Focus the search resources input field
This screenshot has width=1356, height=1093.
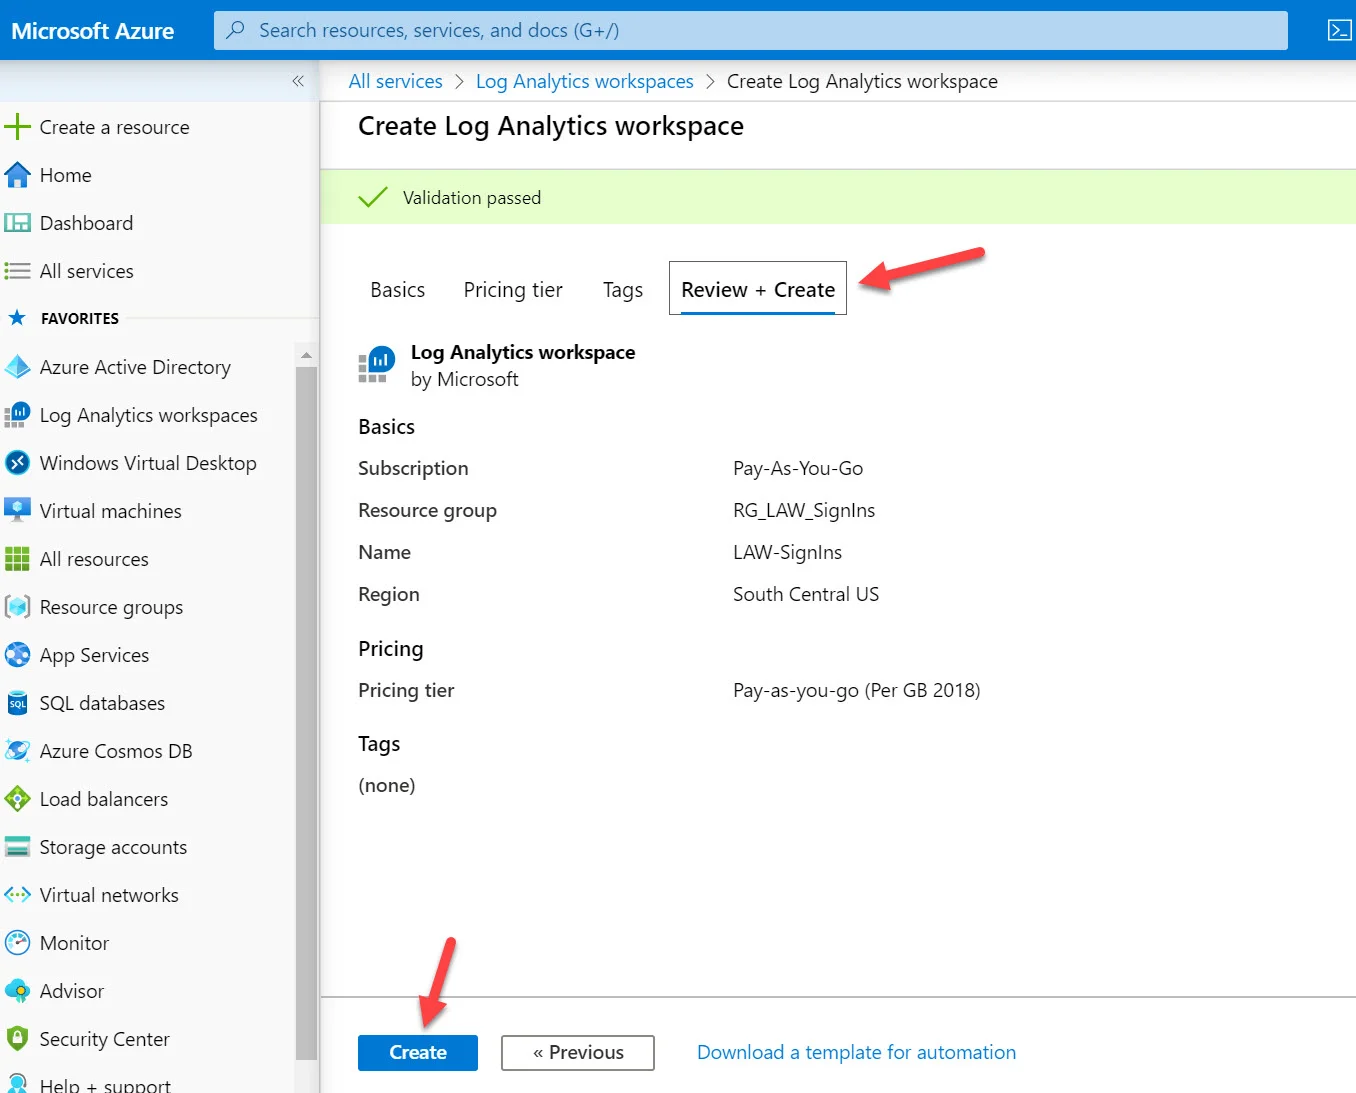[751, 30]
